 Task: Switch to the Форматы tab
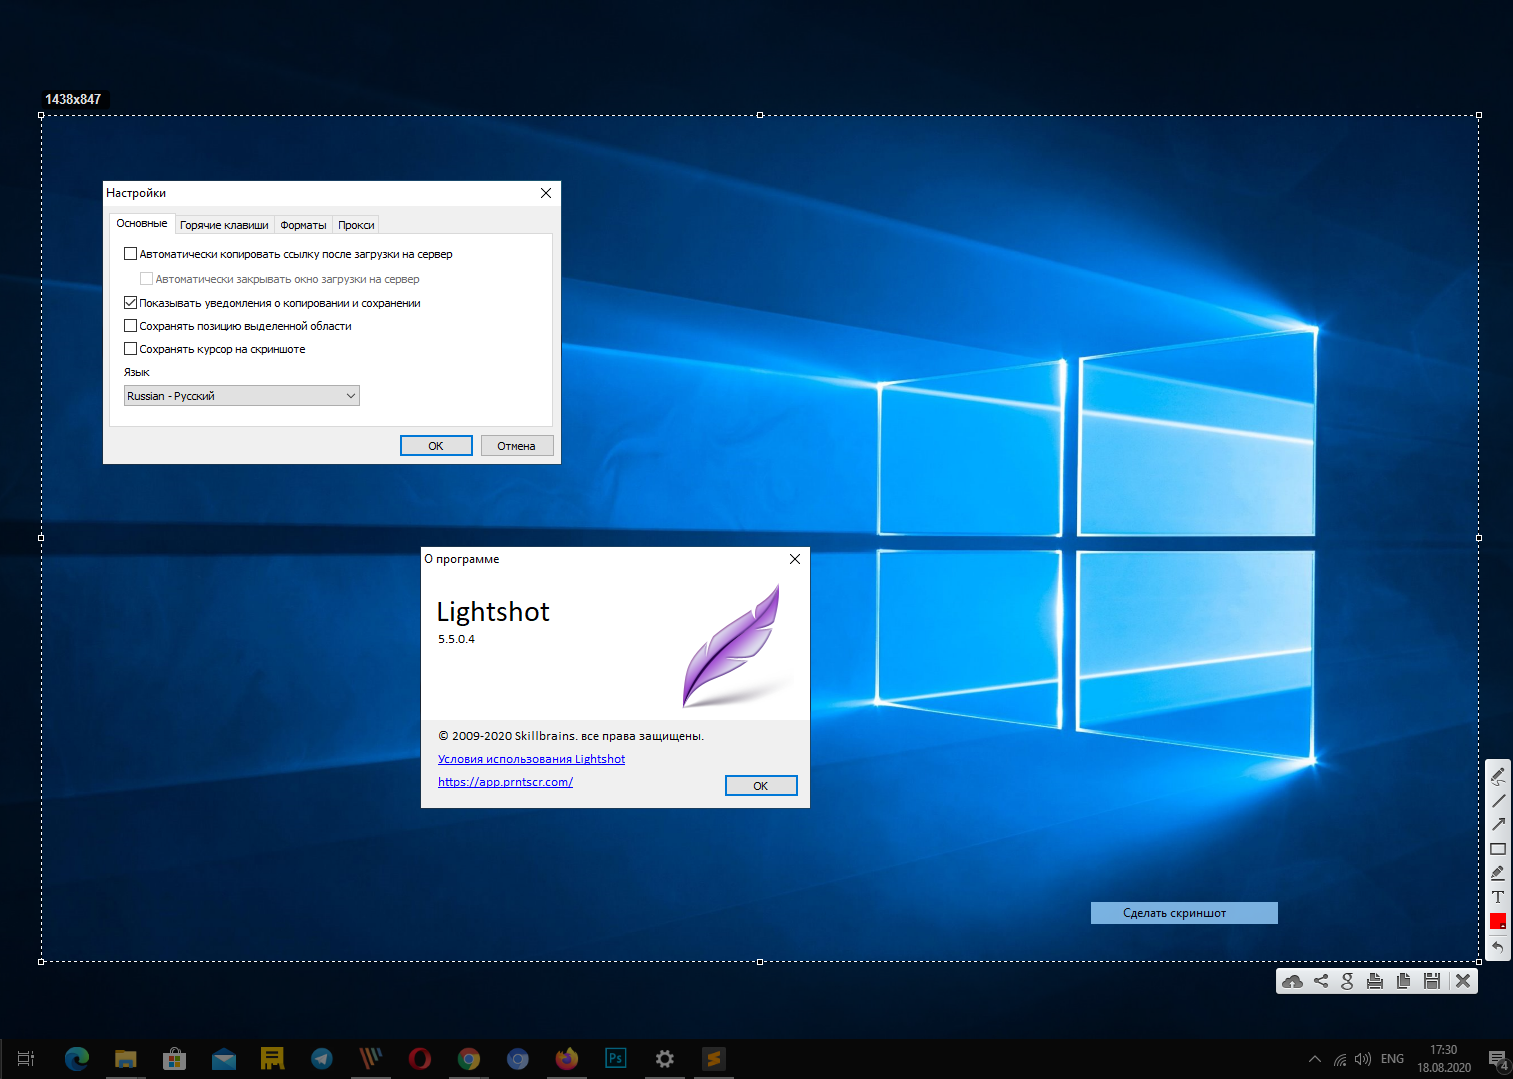point(303,225)
